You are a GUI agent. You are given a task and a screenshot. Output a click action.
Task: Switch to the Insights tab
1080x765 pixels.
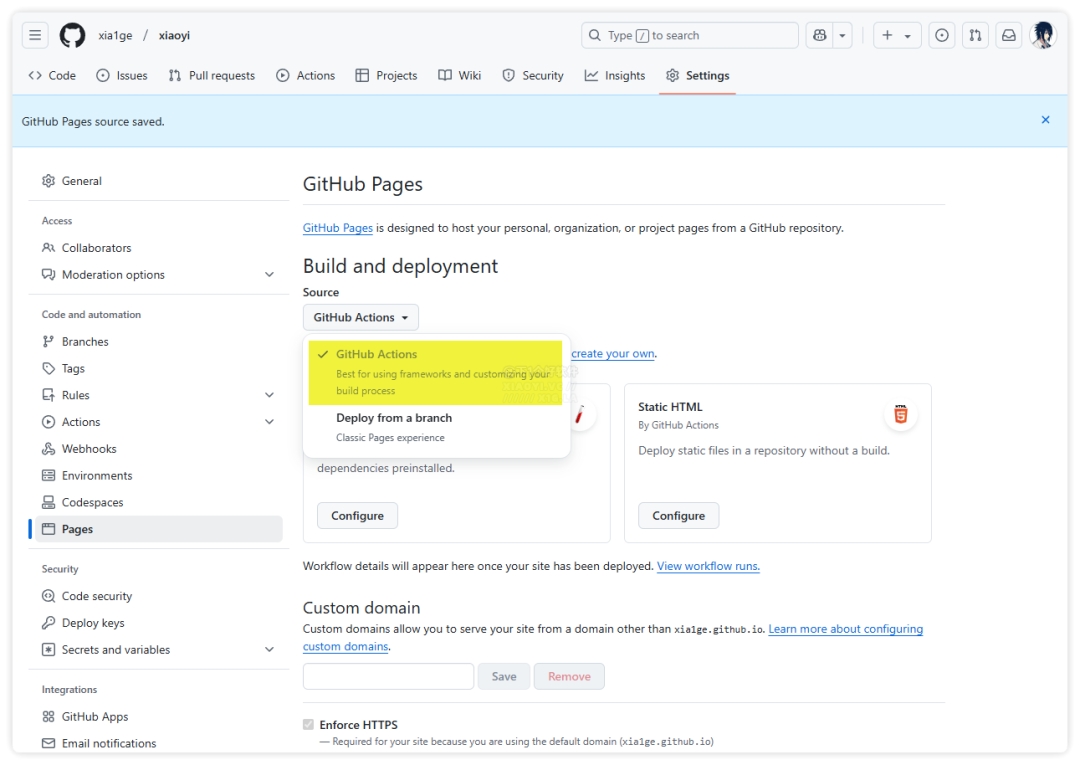(x=615, y=76)
